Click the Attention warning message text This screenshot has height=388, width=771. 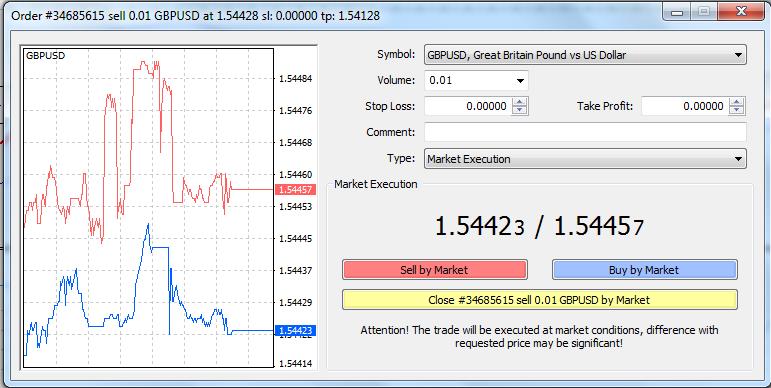[x=539, y=336]
